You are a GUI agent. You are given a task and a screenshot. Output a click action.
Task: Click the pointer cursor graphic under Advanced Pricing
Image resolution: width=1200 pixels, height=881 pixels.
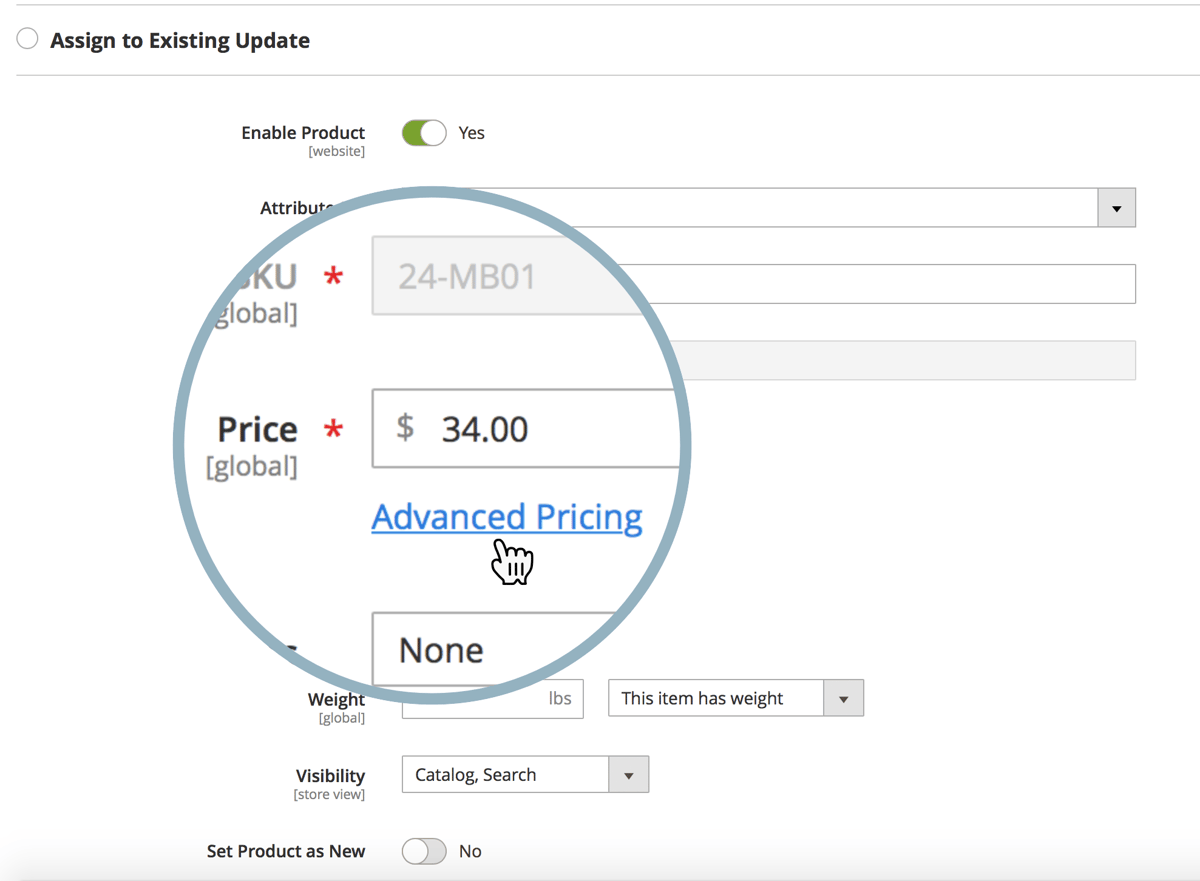512,562
